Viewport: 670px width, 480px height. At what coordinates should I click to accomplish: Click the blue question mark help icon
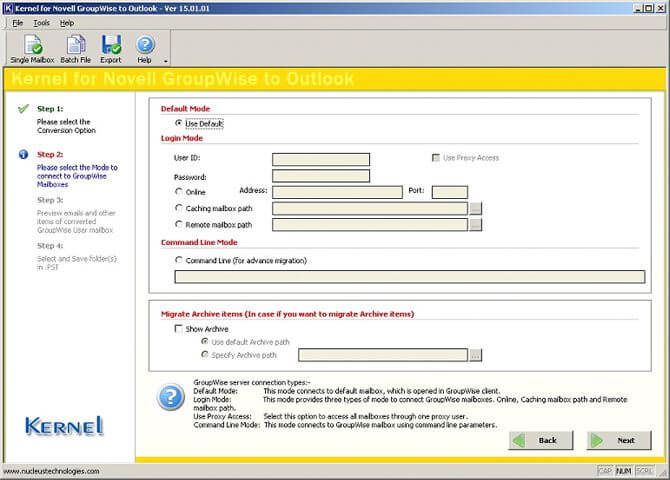[171, 397]
